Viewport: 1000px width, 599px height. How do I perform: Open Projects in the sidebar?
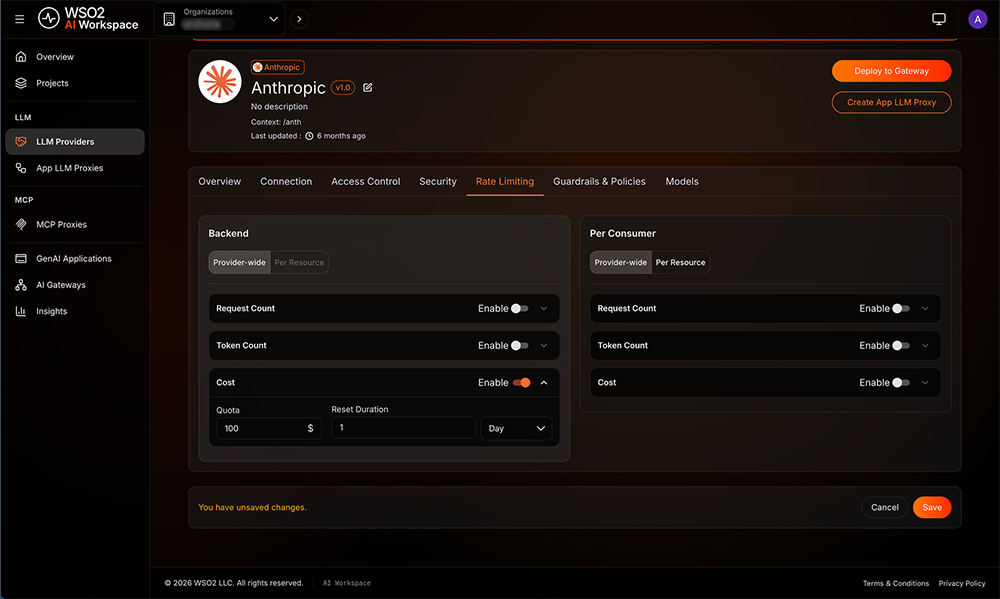(x=75, y=83)
